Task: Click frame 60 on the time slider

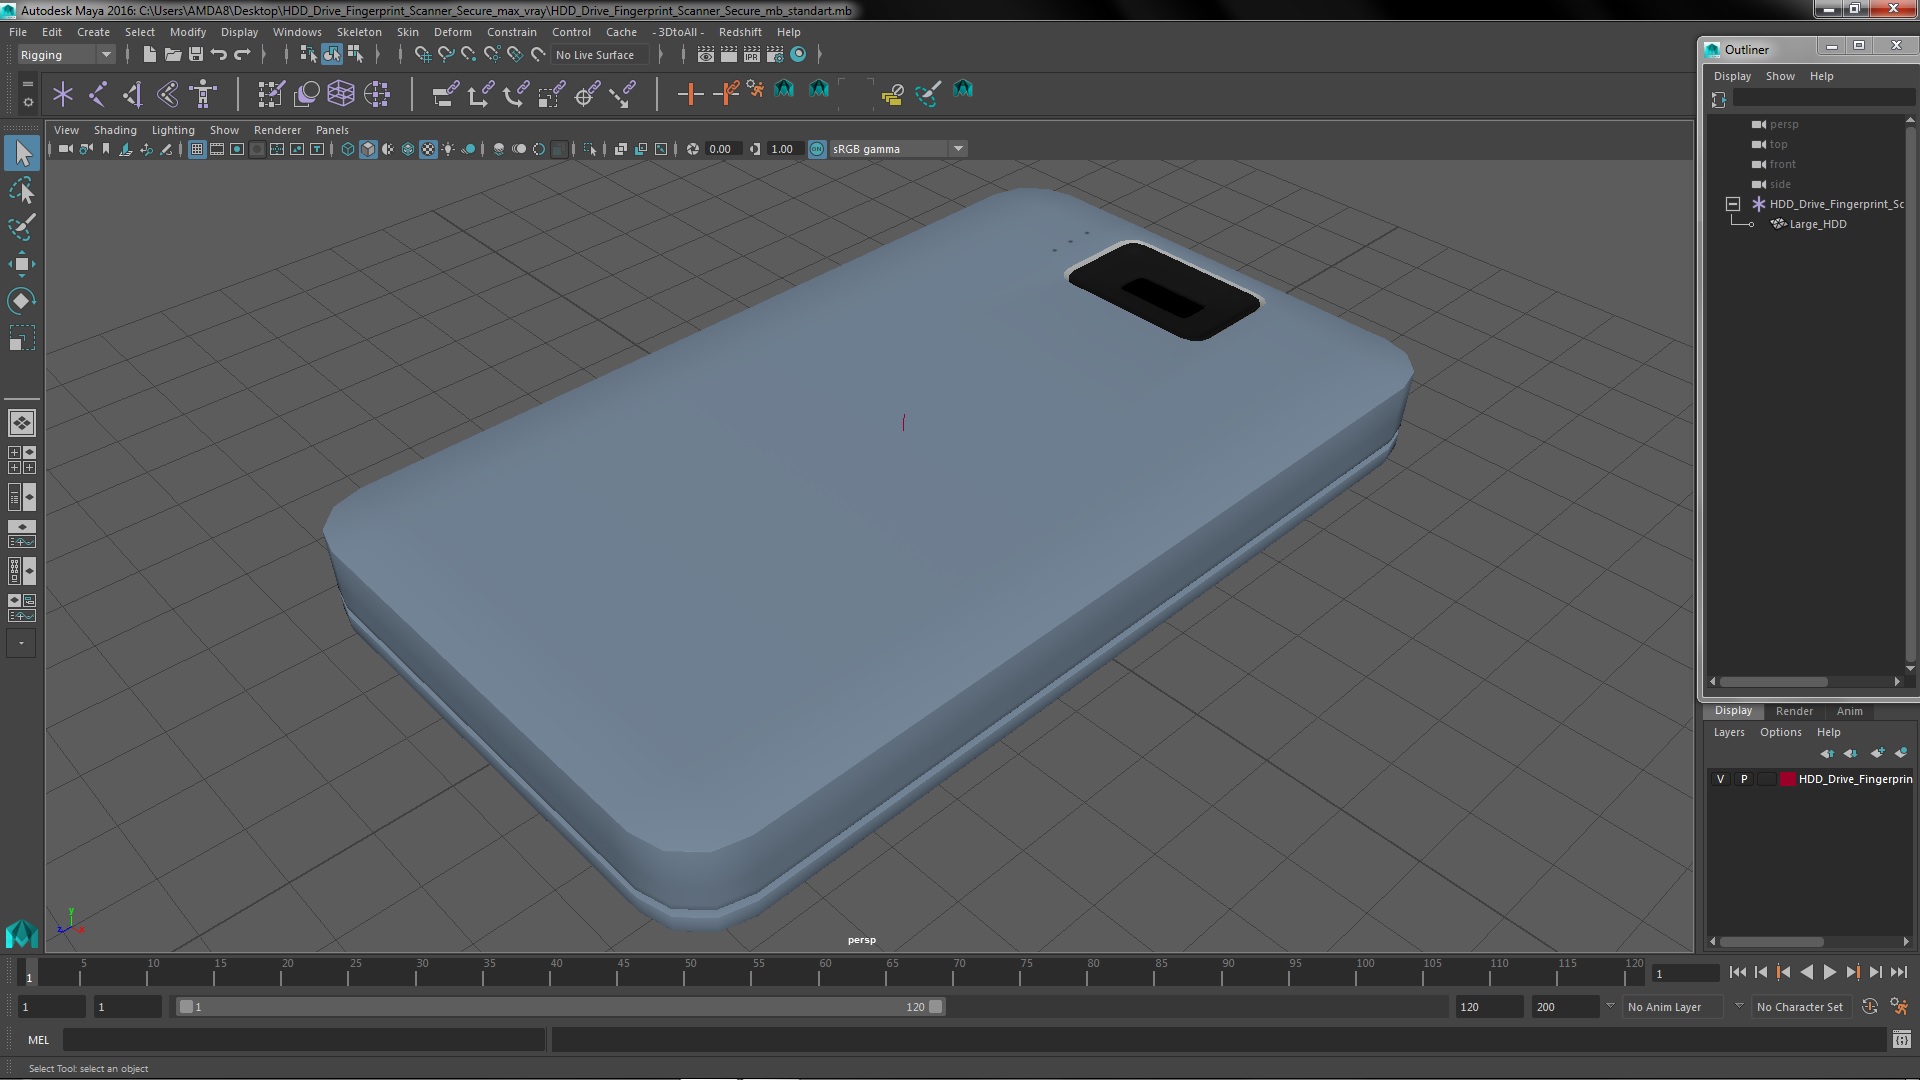Action: pyautogui.click(x=825, y=972)
